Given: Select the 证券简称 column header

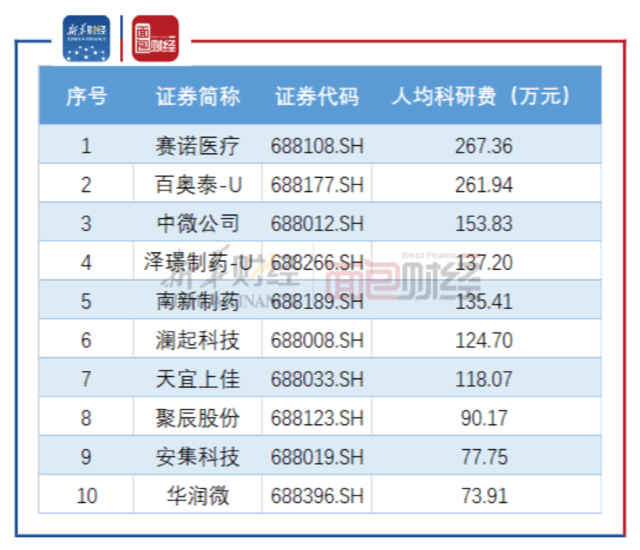Looking at the screenshot, I should click(198, 97).
